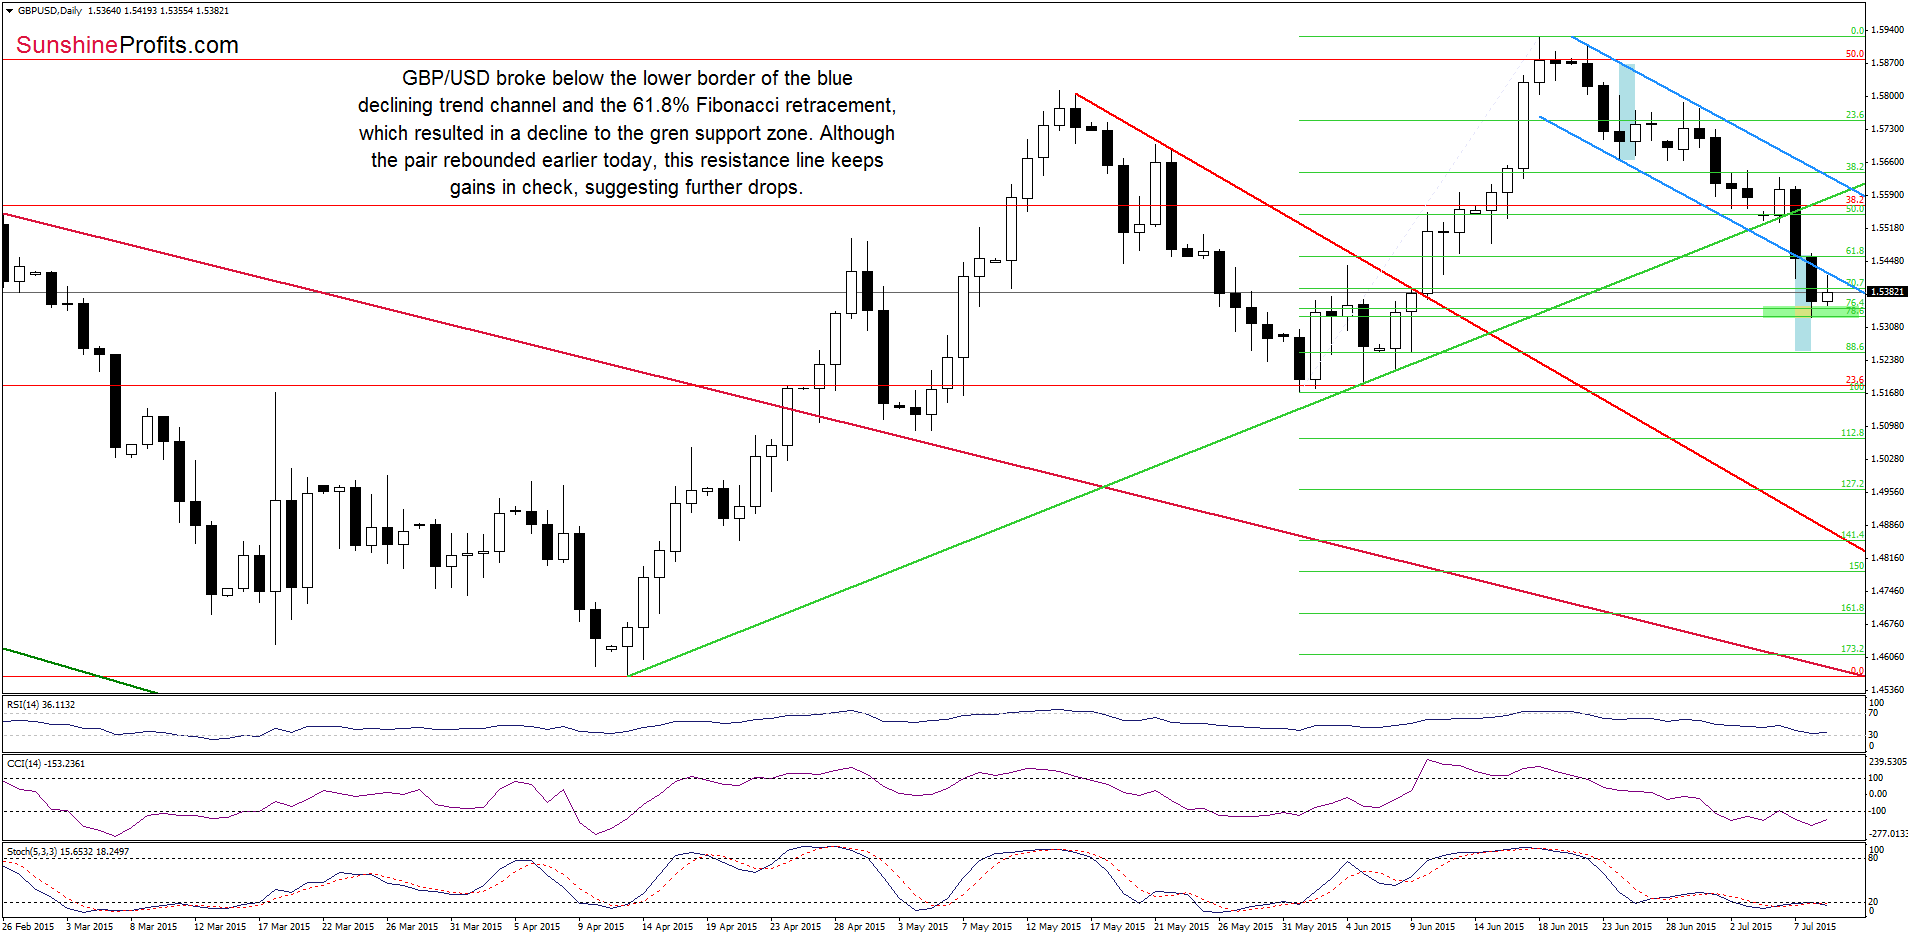Click date axis label 28 Apr 2015
Viewport: 1908px width, 935px height.
859,927
